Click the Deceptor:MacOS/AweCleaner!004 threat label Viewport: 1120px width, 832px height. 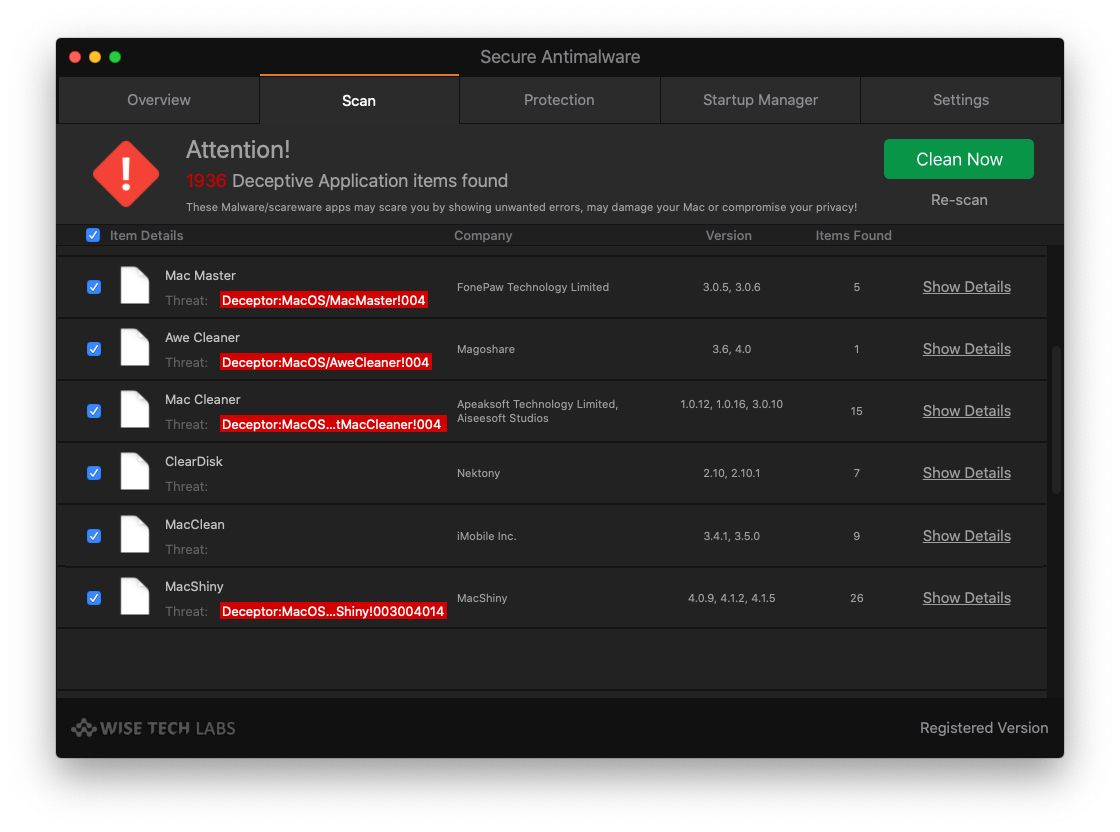(x=325, y=363)
